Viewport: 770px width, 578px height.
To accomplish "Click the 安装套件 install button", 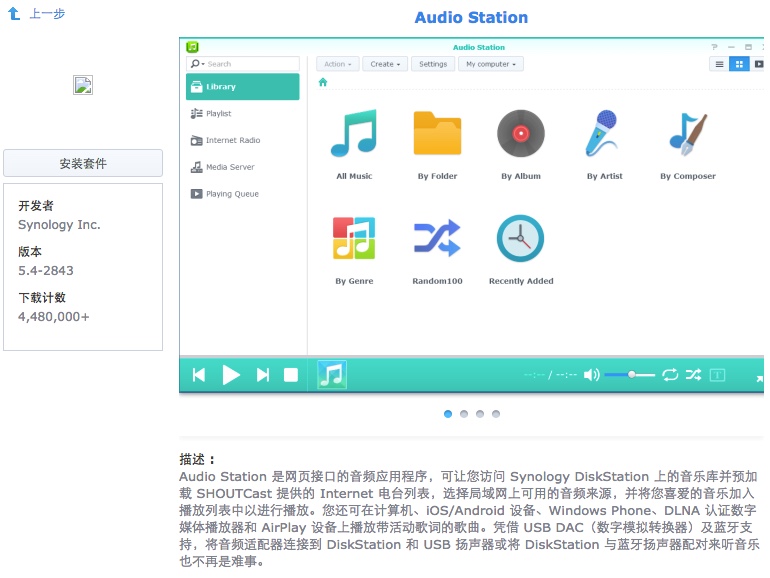I will pos(83,163).
